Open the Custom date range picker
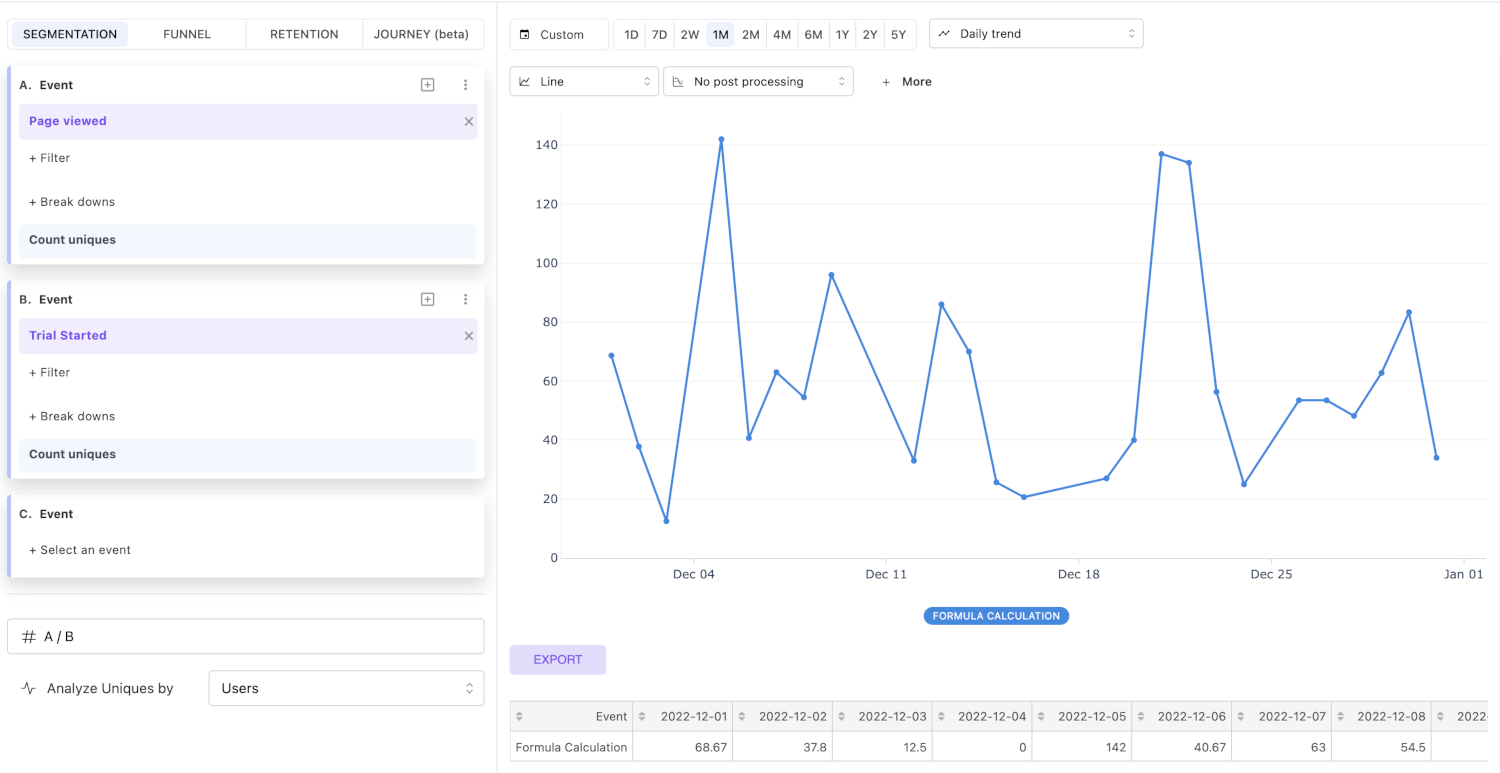This screenshot has width=1500, height=773. [559, 34]
